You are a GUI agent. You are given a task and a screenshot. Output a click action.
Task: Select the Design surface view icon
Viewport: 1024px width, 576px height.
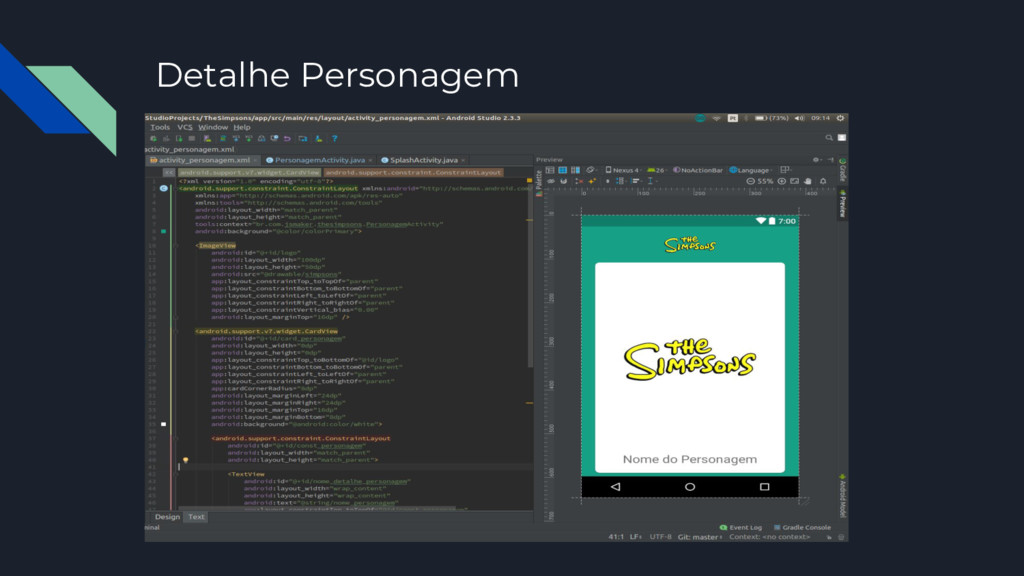(550, 170)
